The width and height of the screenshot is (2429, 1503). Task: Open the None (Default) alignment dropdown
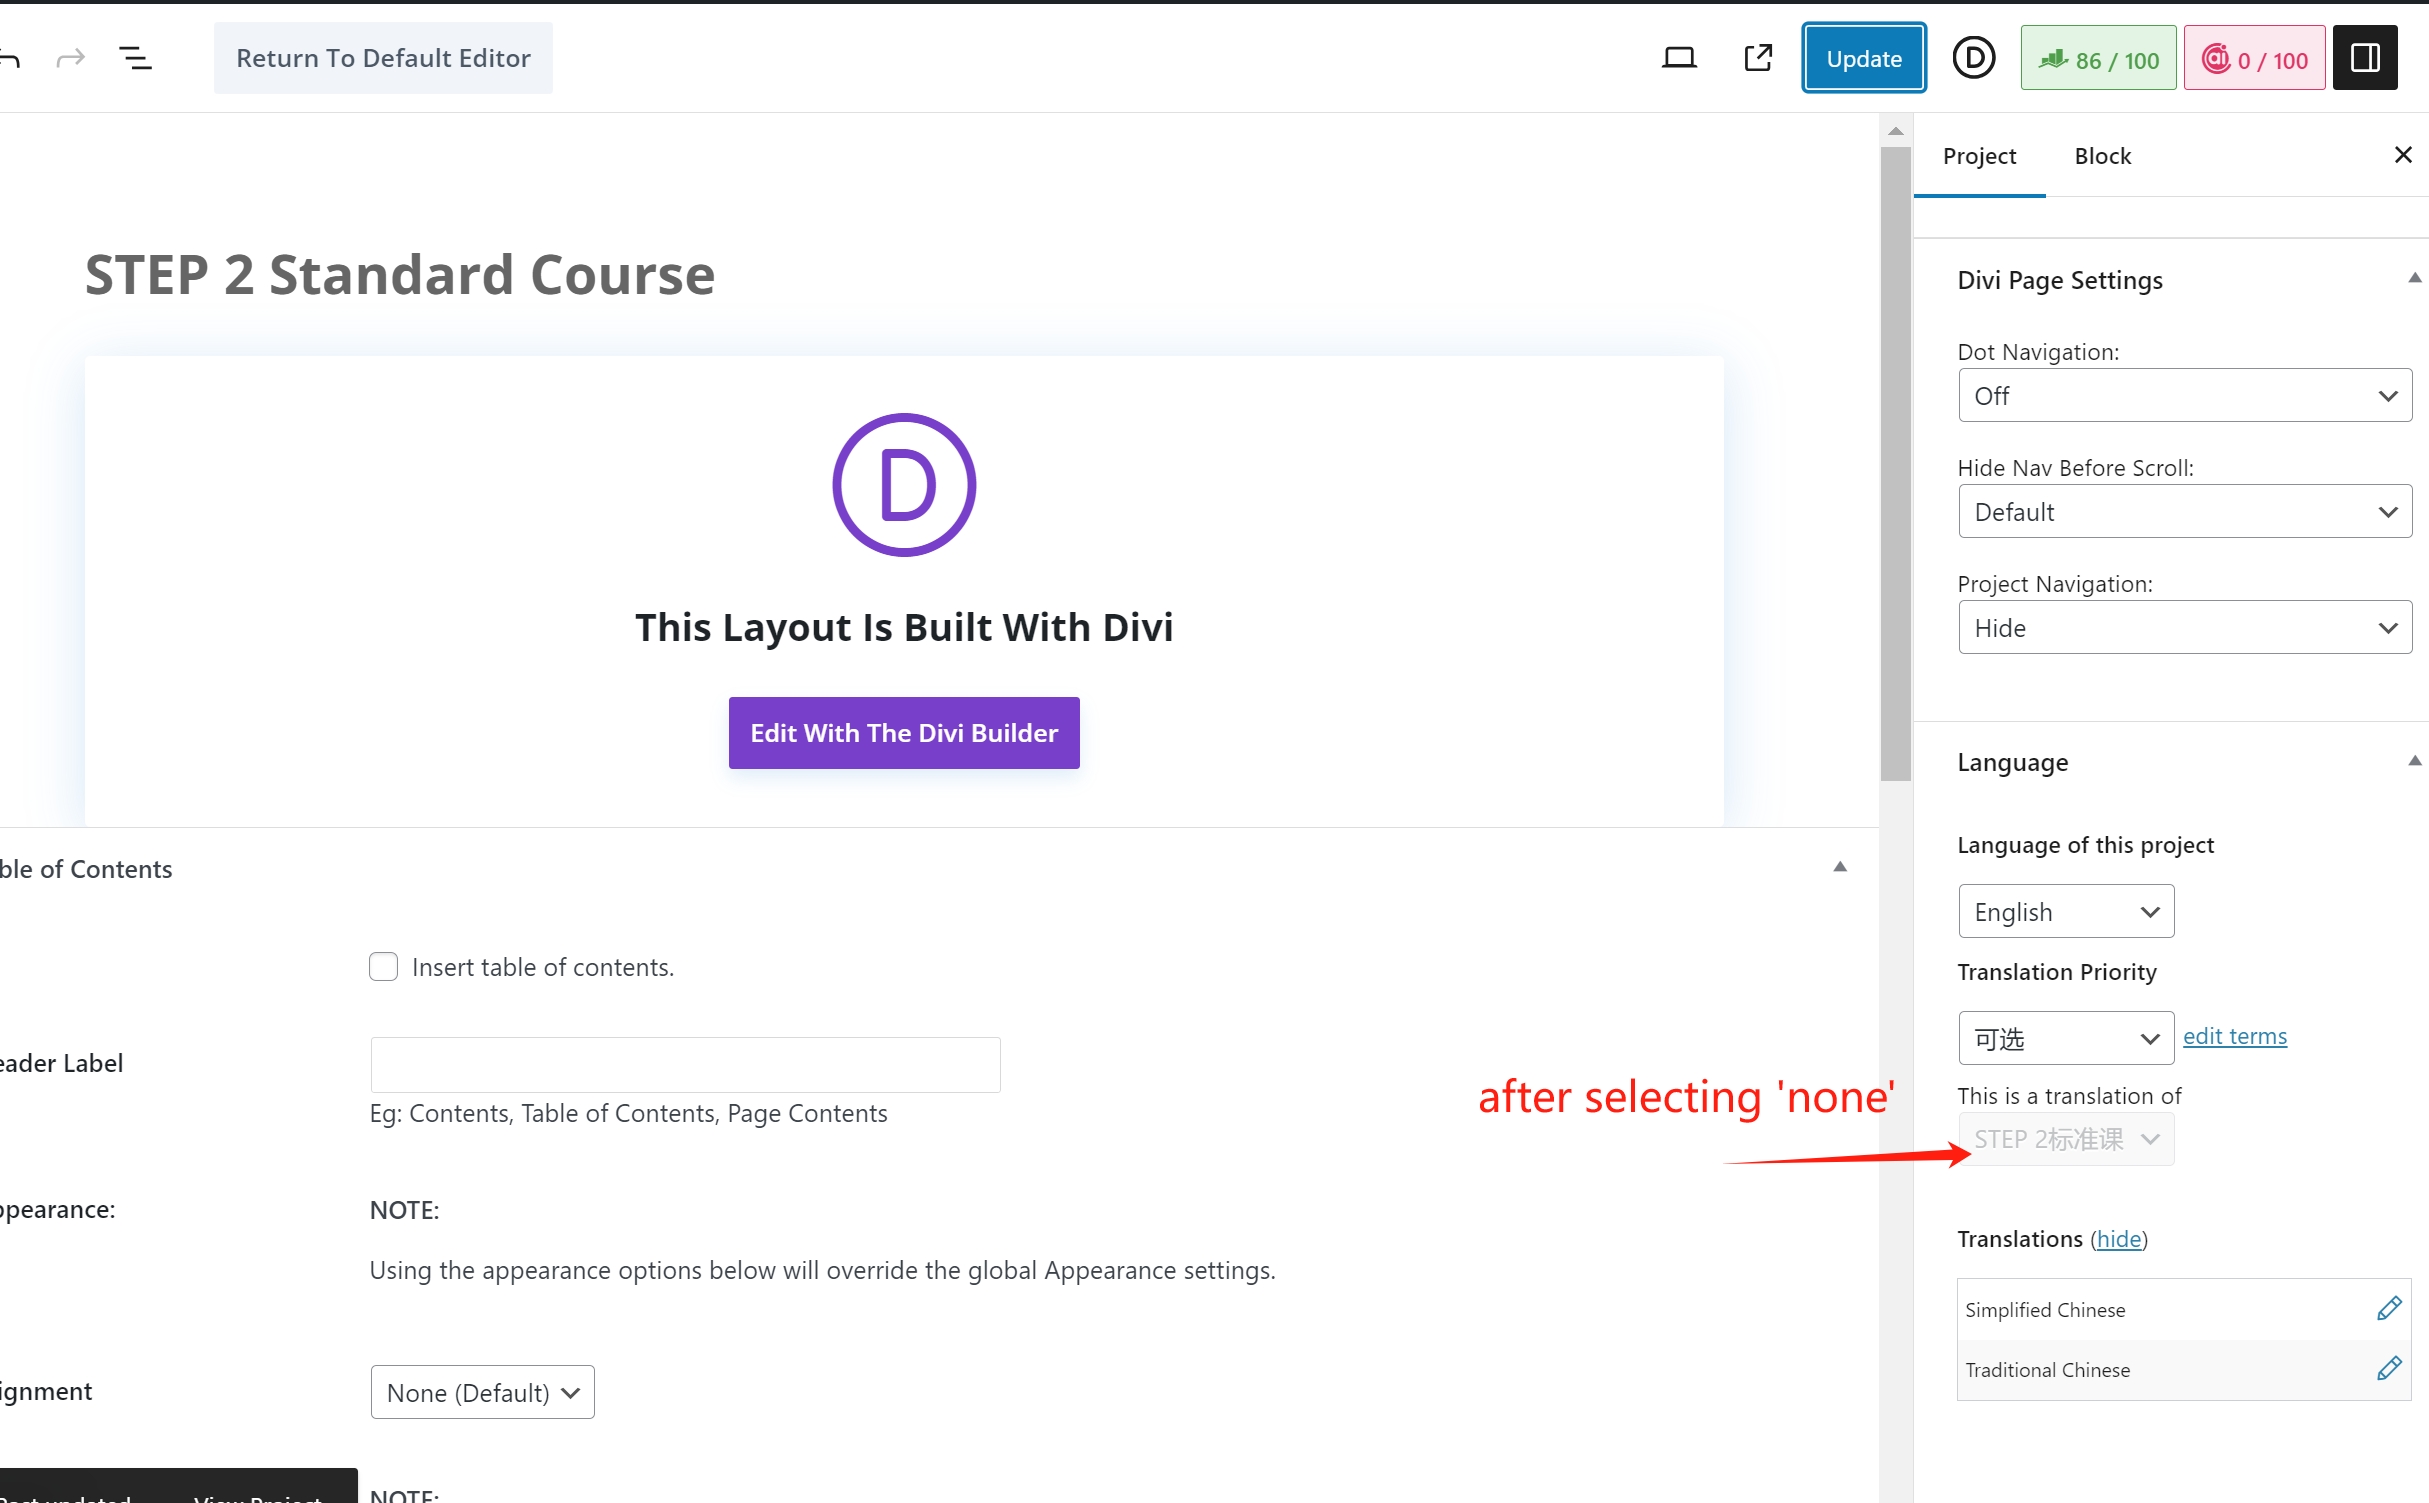tap(482, 1392)
